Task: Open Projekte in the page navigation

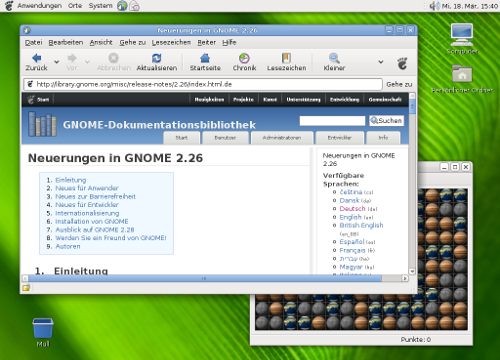Action: pyautogui.click(x=243, y=99)
